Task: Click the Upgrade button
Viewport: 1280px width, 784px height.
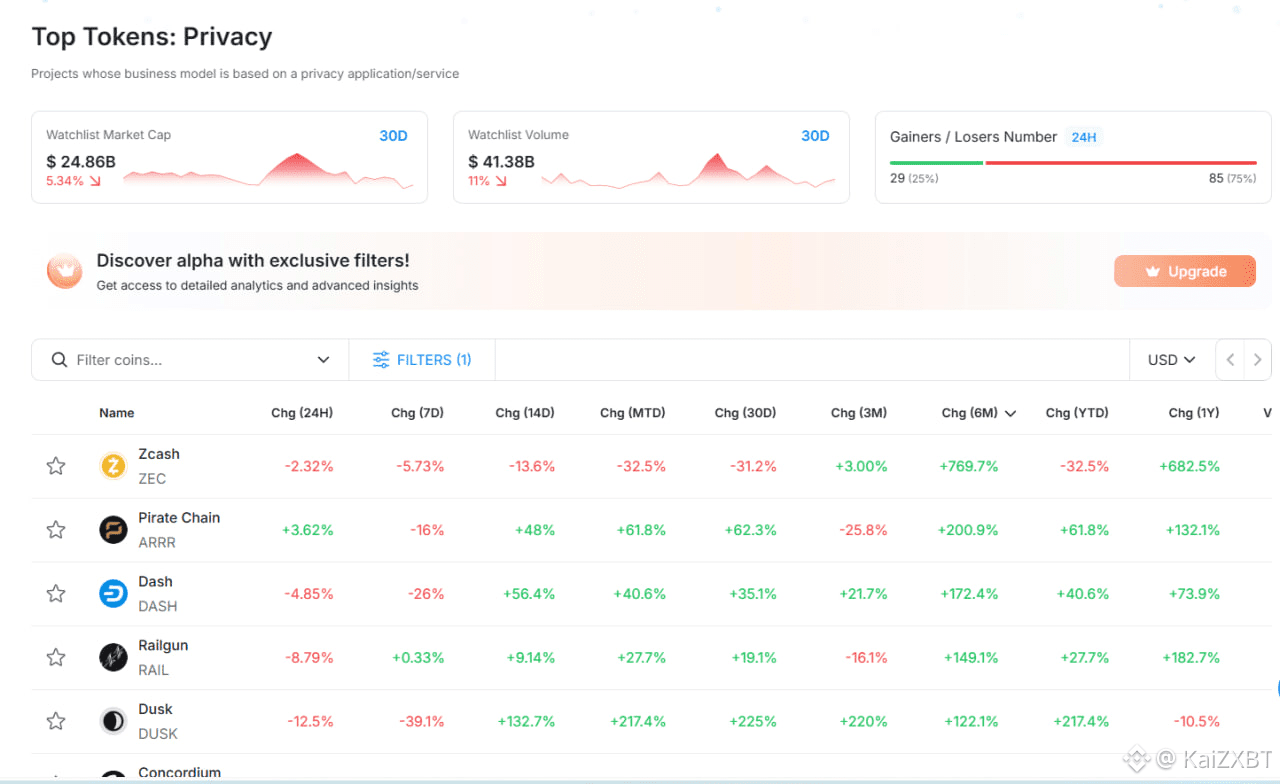Action: [x=1185, y=271]
